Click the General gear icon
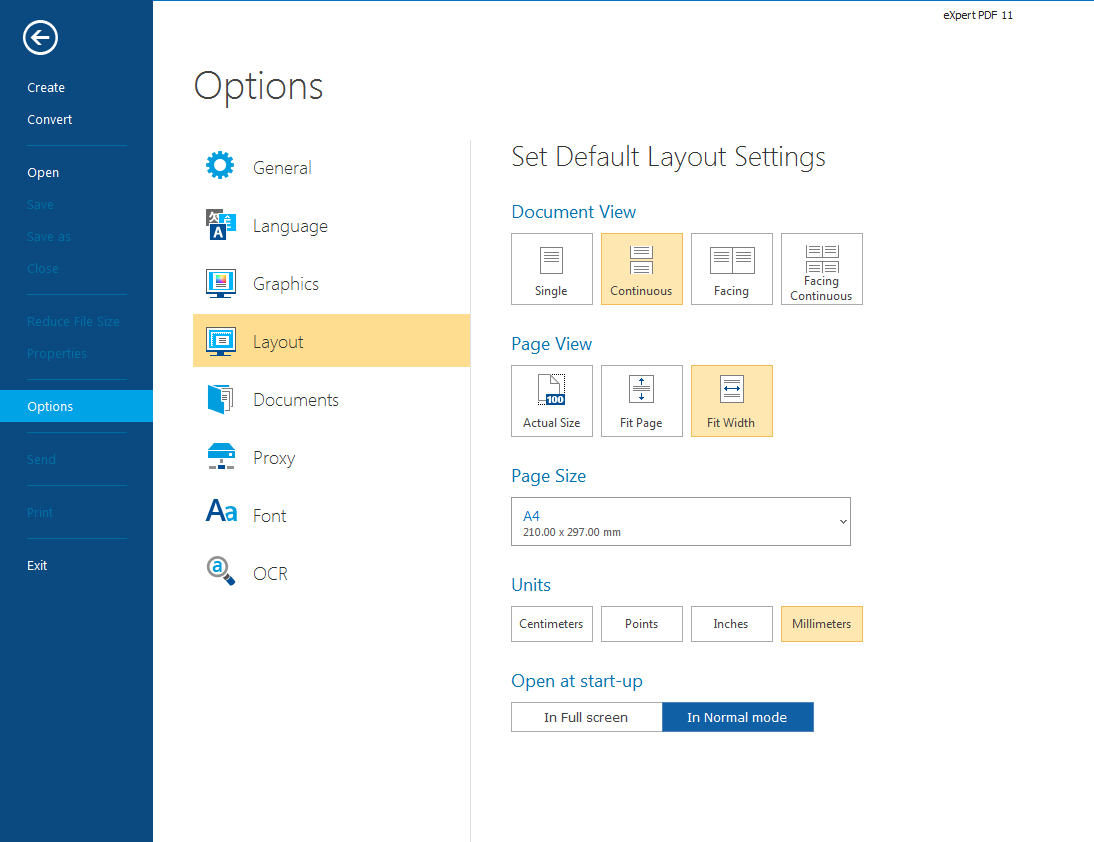Image resolution: width=1094 pixels, height=842 pixels. point(220,165)
